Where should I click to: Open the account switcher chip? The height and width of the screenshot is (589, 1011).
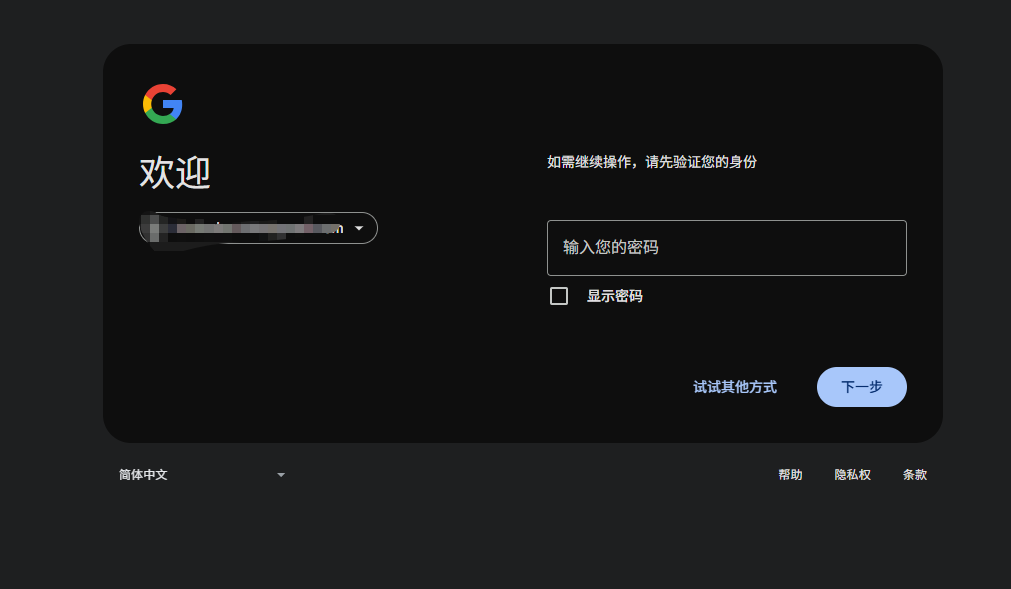click(x=258, y=228)
